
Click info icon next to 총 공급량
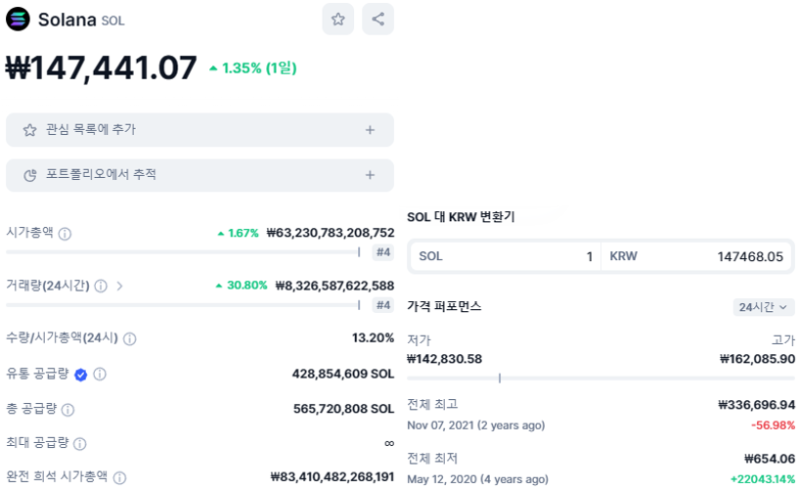68,409
